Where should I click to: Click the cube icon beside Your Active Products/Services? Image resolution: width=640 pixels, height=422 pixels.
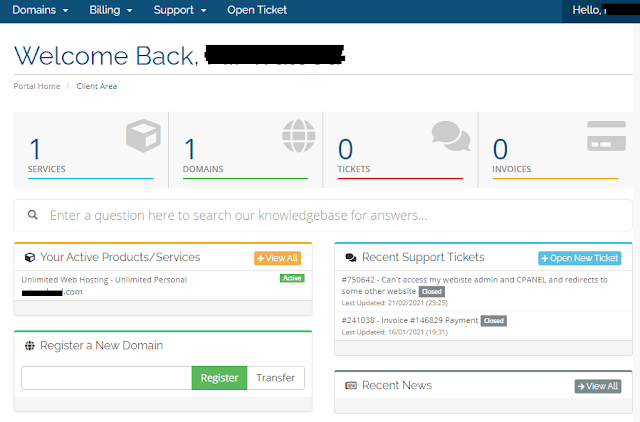pos(29,258)
